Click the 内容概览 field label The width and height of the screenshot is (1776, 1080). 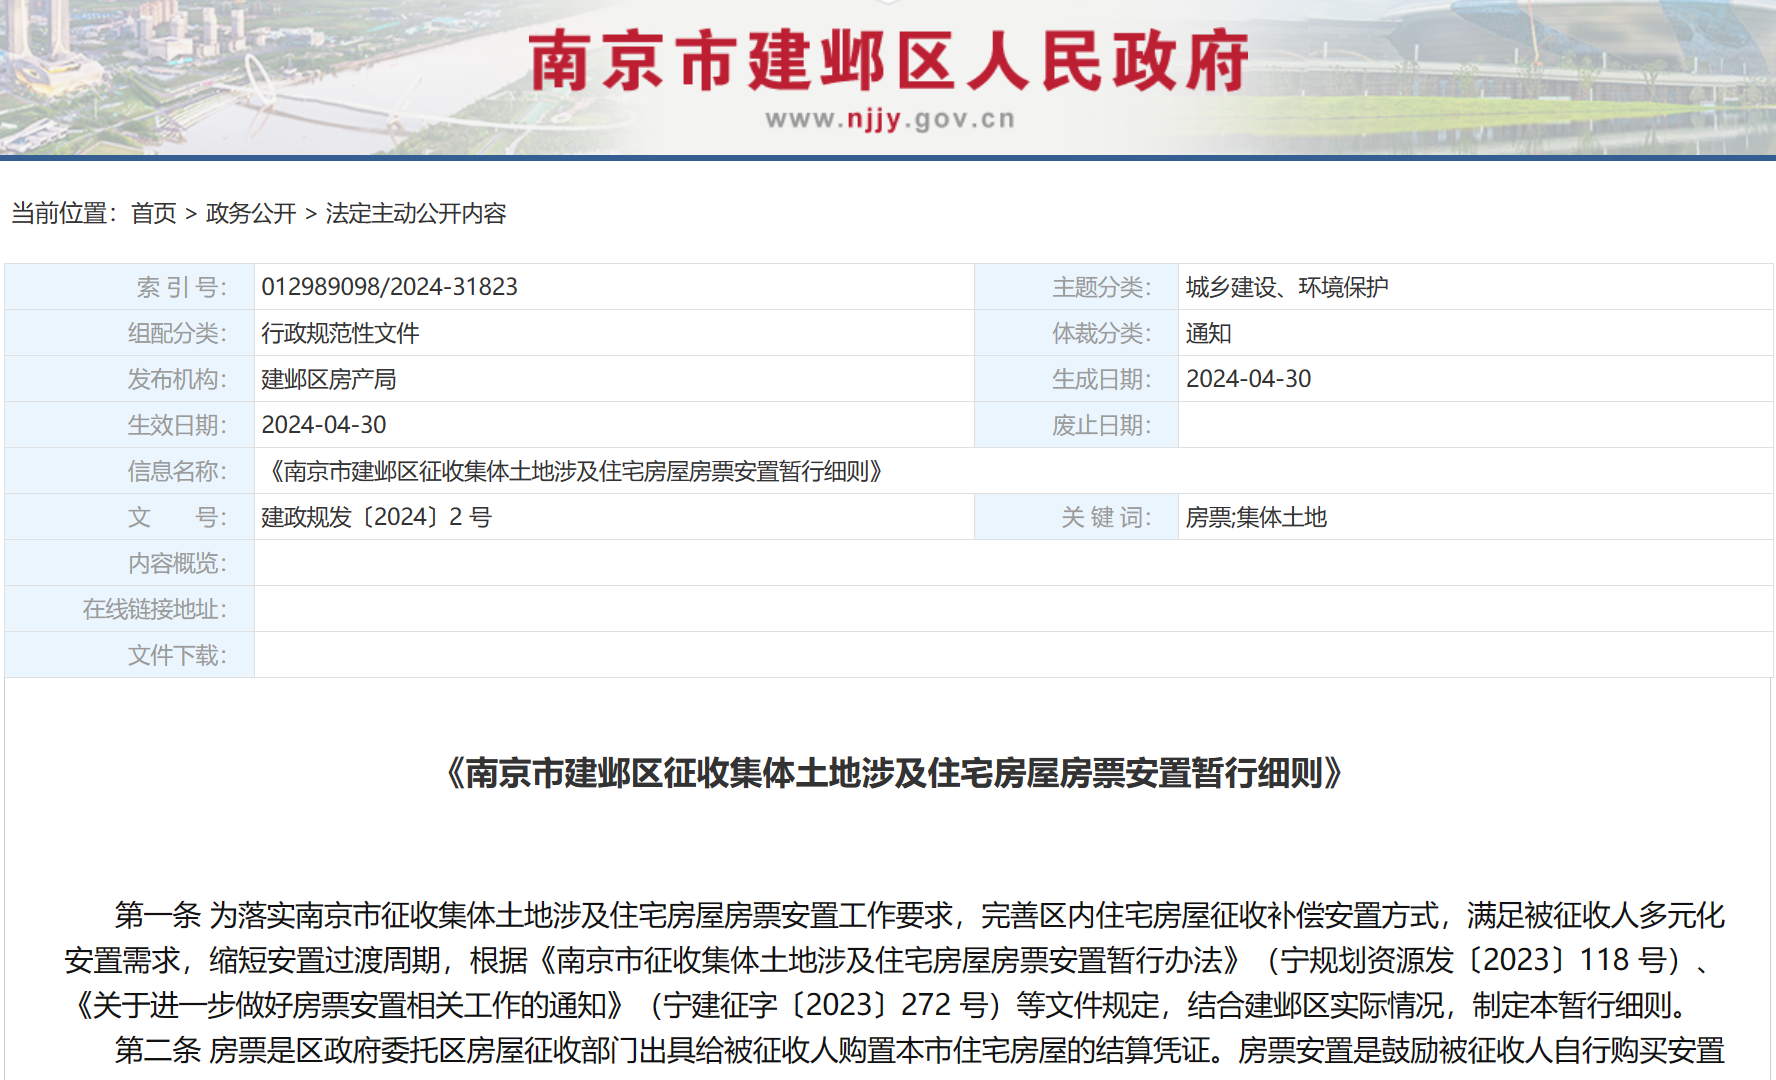(x=177, y=563)
